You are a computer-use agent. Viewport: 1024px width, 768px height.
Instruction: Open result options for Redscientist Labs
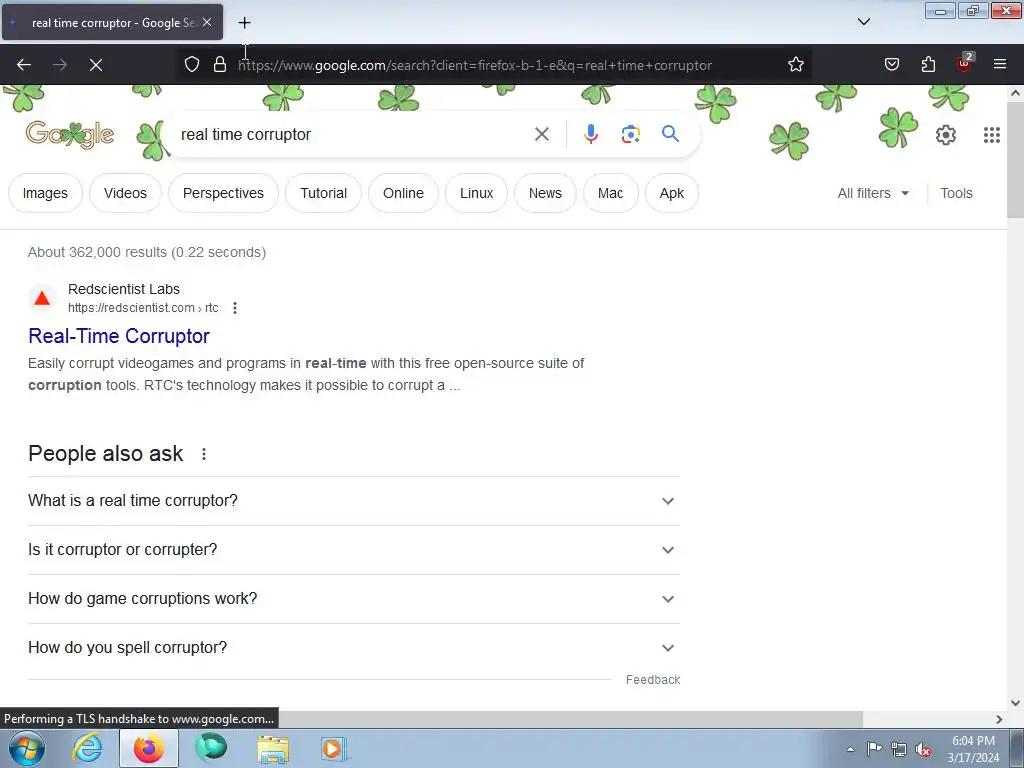pos(235,308)
